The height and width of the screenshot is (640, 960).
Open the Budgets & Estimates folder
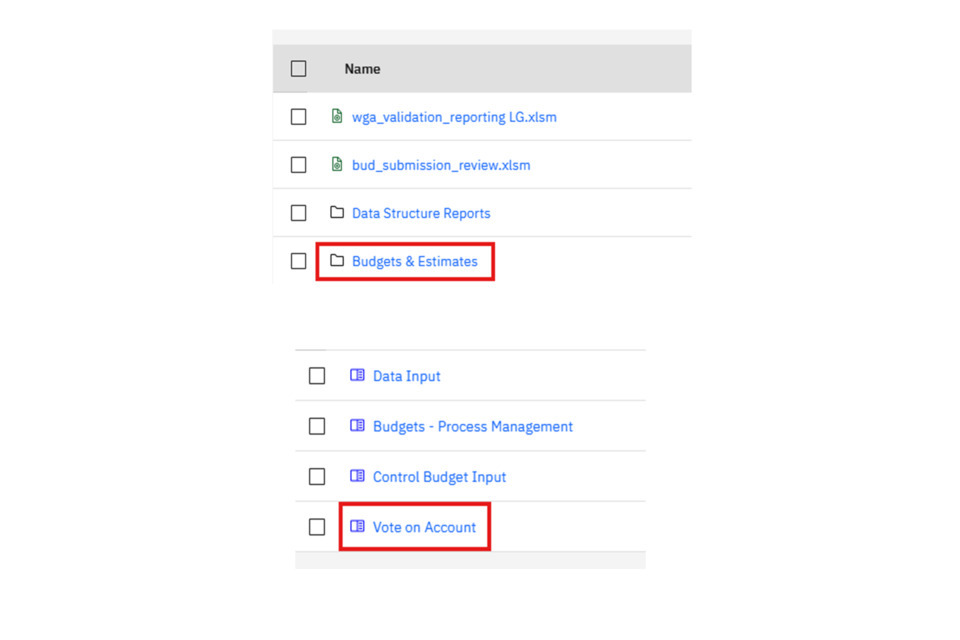415,261
